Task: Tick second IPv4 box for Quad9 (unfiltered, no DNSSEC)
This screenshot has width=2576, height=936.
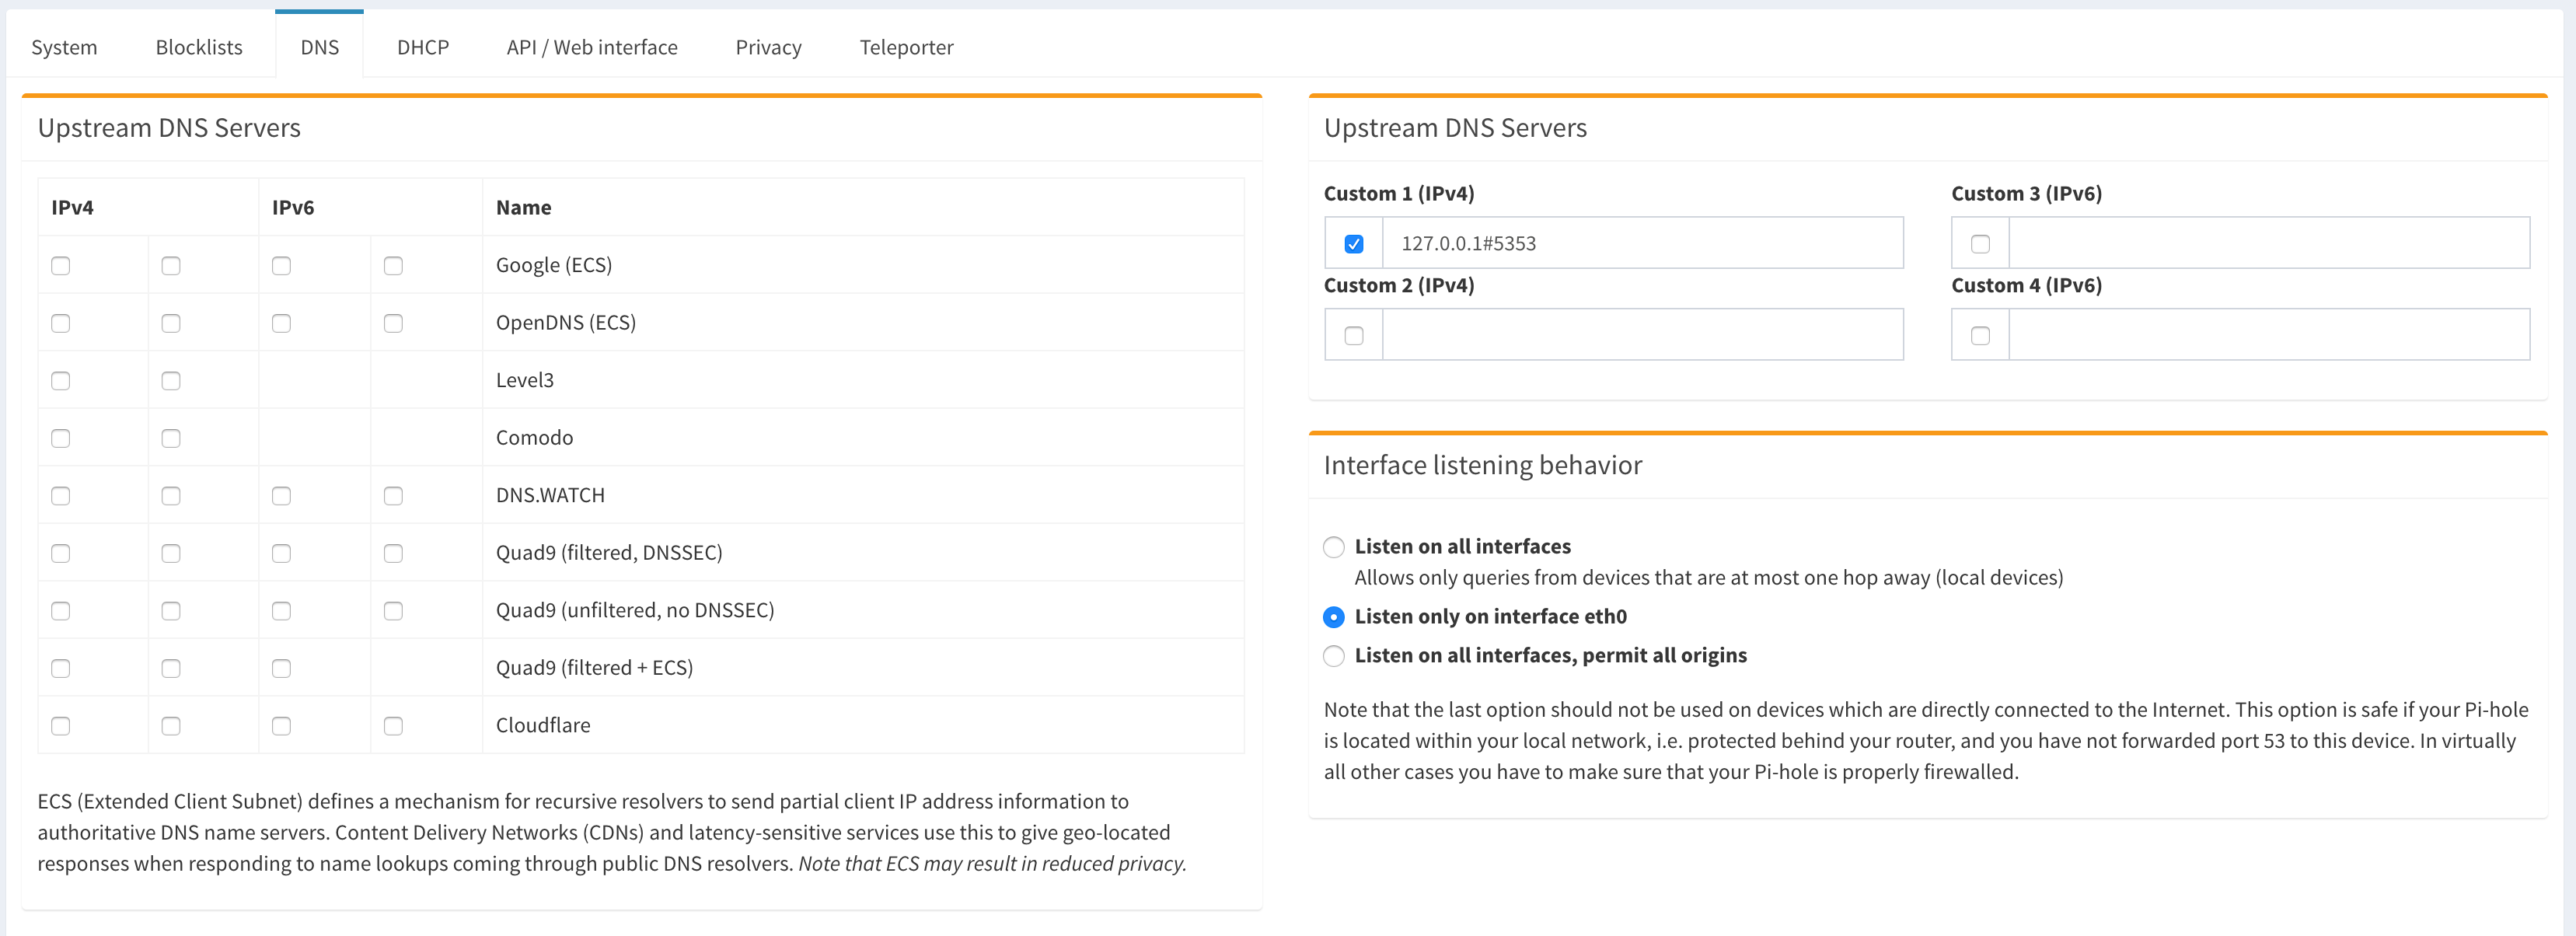Action: pos(171,611)
